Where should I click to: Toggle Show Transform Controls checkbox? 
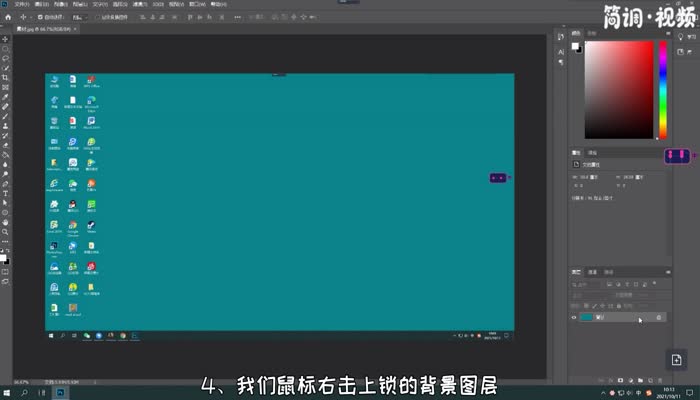tap(98, 17)
